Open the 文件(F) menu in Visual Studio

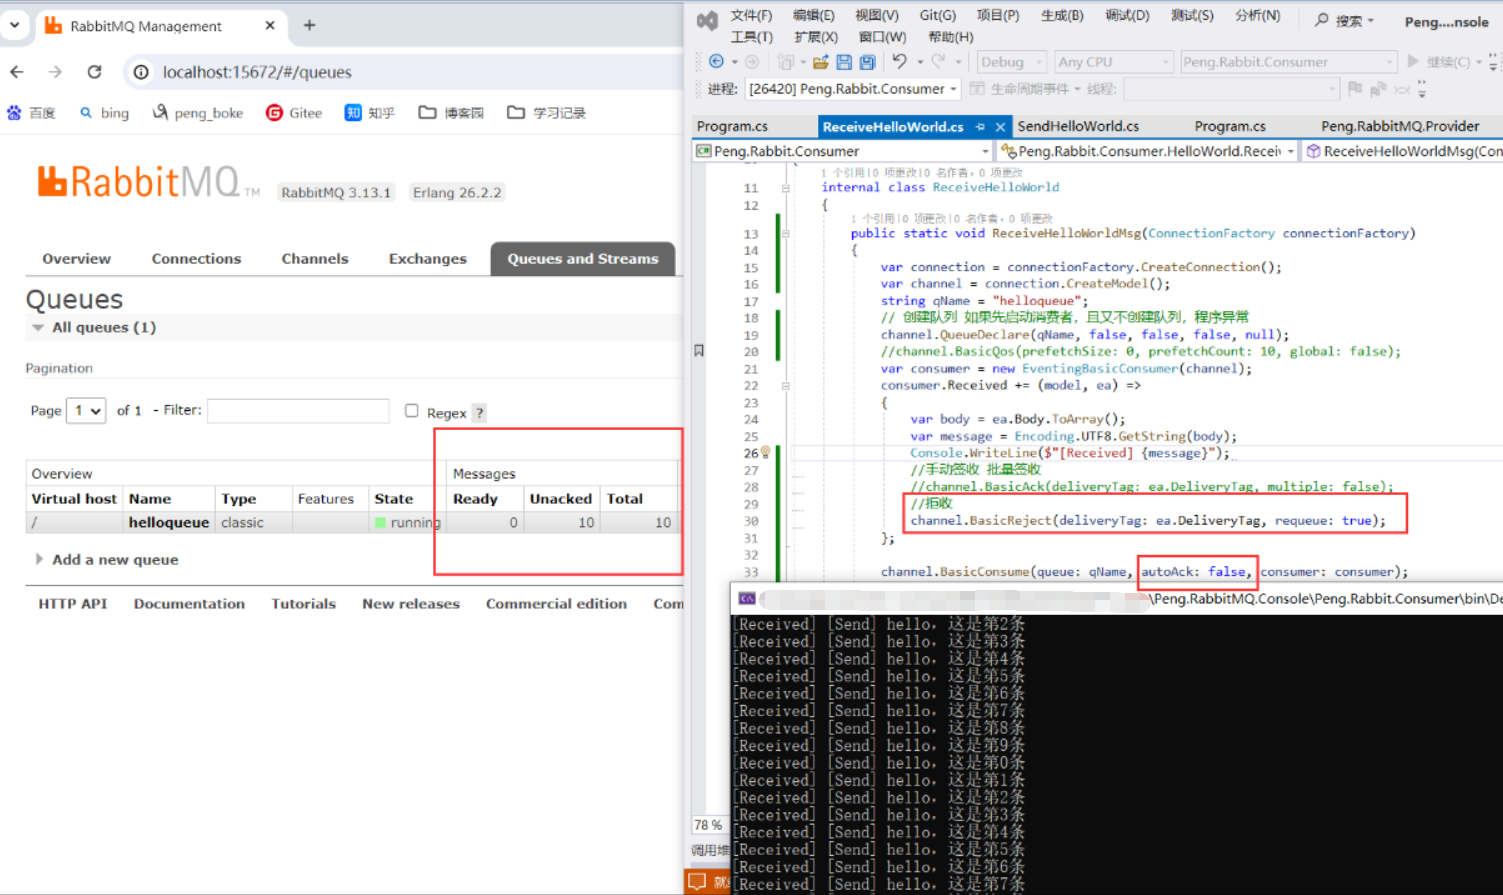pyautogui.click(x=751, y=15)
